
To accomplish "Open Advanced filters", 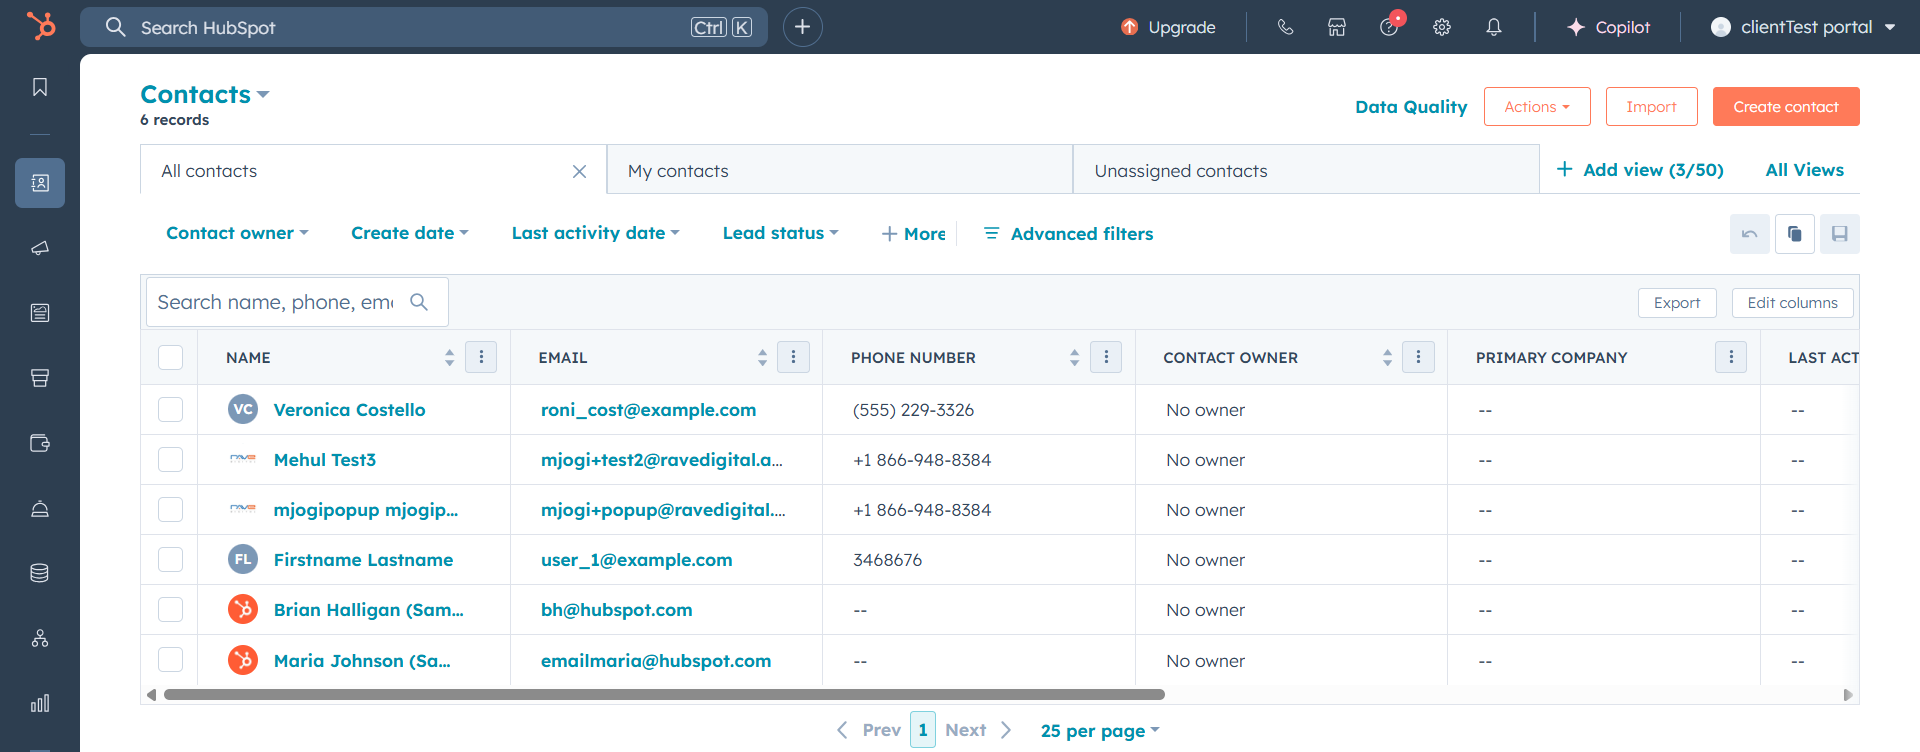I will (x=1068, y=234).
